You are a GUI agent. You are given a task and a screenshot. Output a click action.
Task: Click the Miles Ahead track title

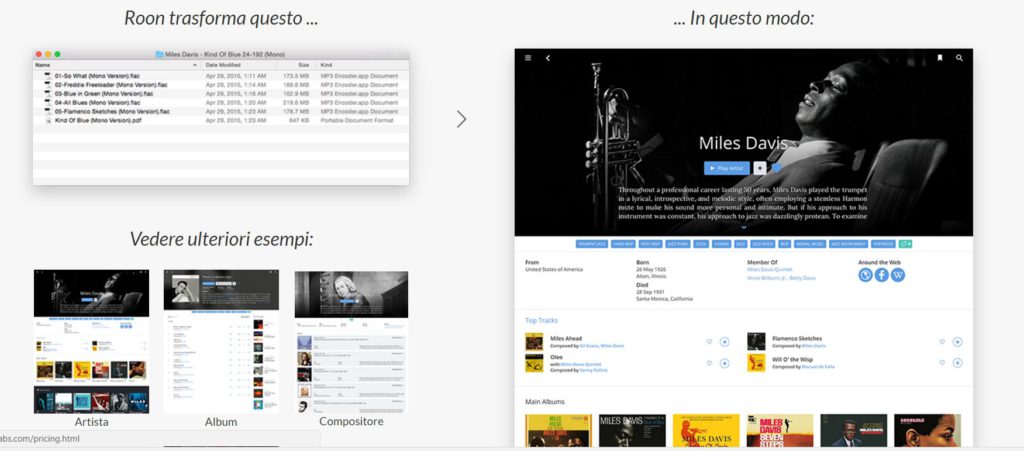[x=566, y=339]
